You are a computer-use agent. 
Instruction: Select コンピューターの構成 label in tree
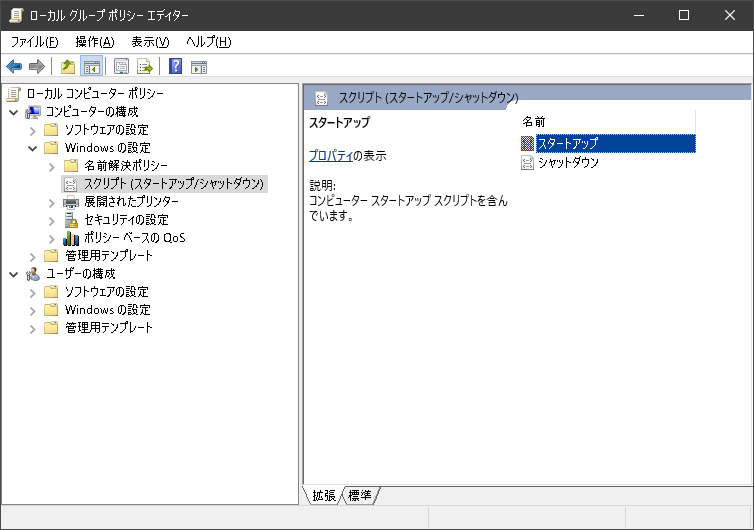(92, 112)
